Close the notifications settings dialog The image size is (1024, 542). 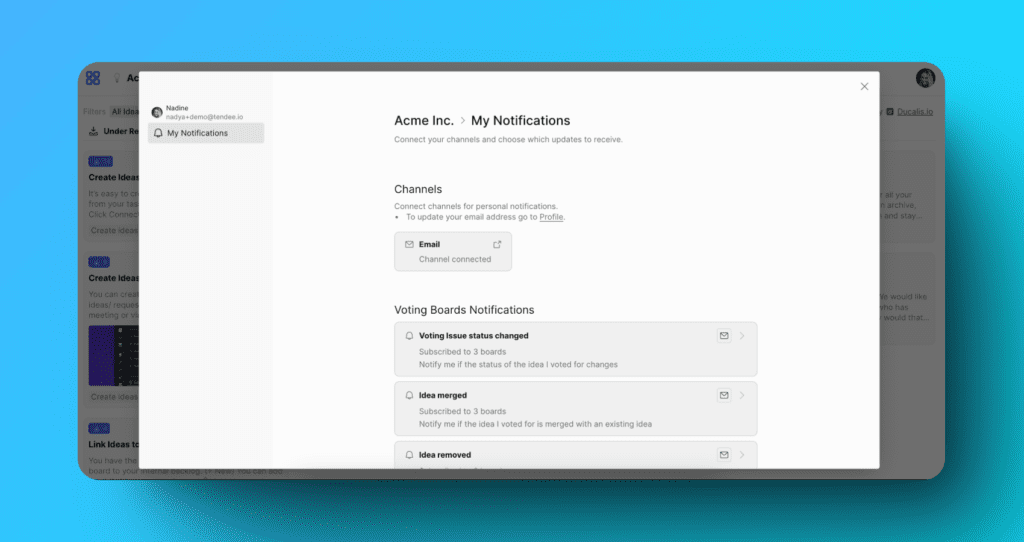865,87
